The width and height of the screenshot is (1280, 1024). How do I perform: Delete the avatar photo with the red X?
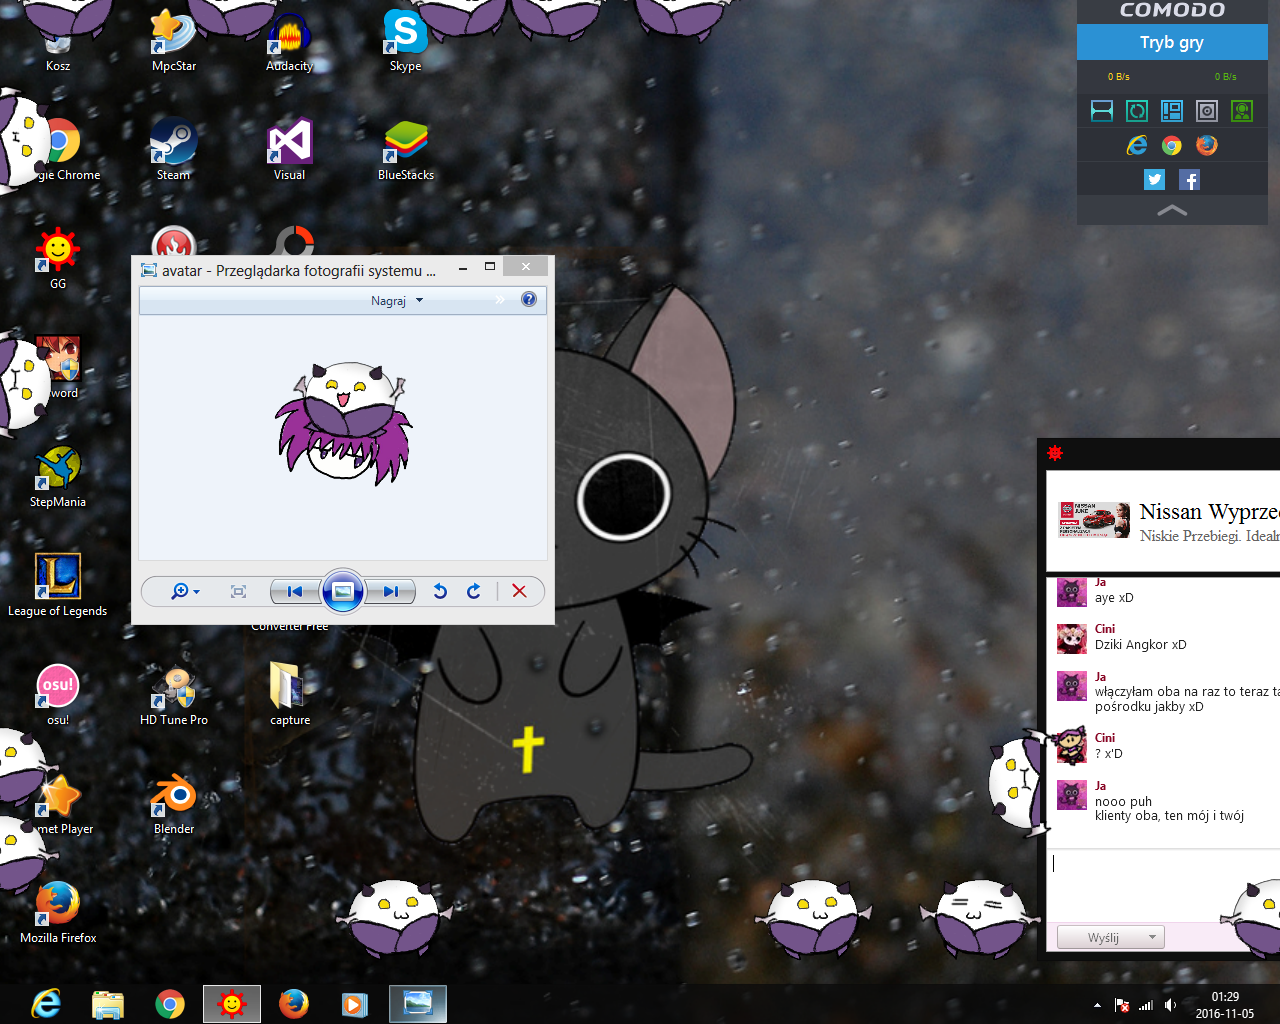(x=519, y=591)
